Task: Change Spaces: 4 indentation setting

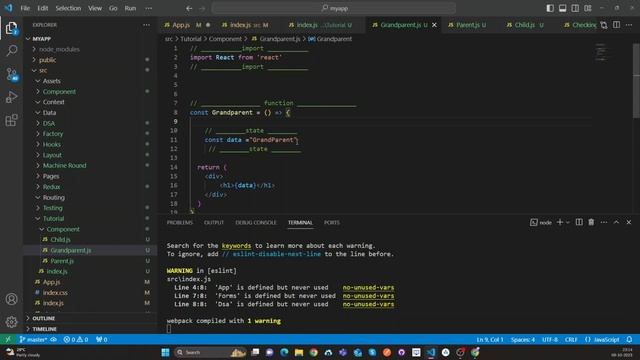Action: coord(523,340)
